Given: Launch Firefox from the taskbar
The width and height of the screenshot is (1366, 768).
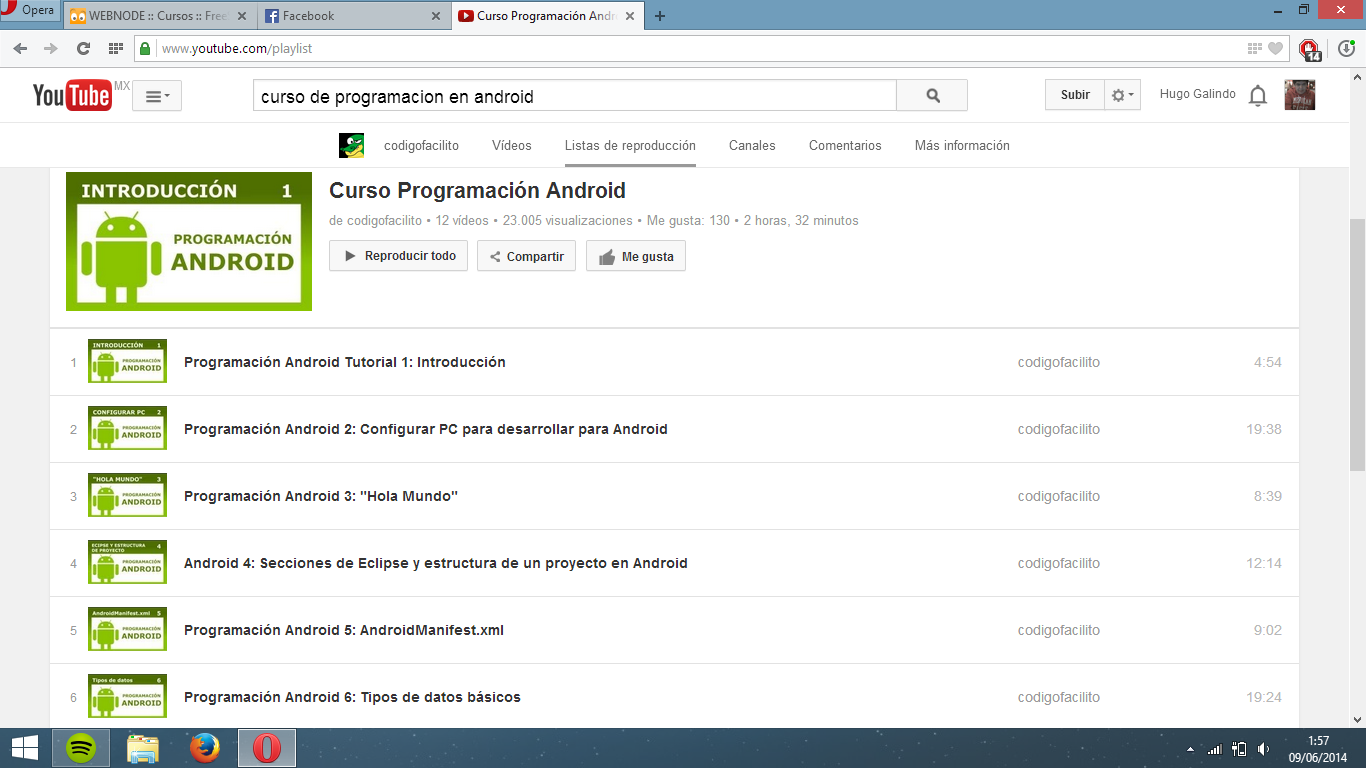Looking at the screenshot, I should [205, 748].
